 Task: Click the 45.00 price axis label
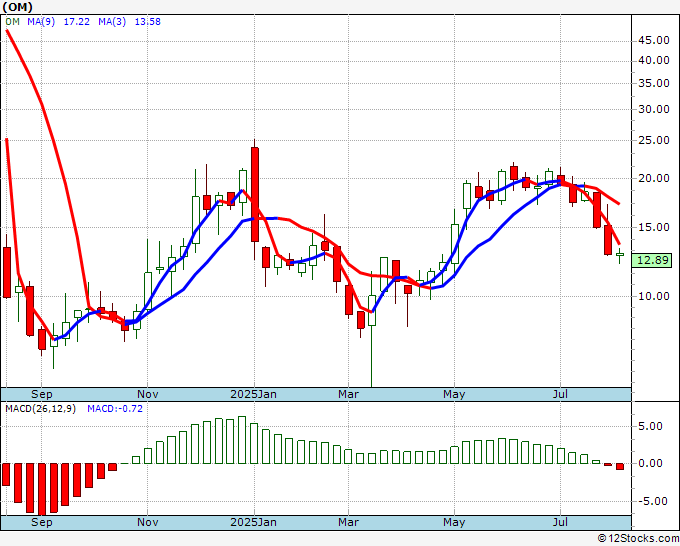click(x=654, y=40)
